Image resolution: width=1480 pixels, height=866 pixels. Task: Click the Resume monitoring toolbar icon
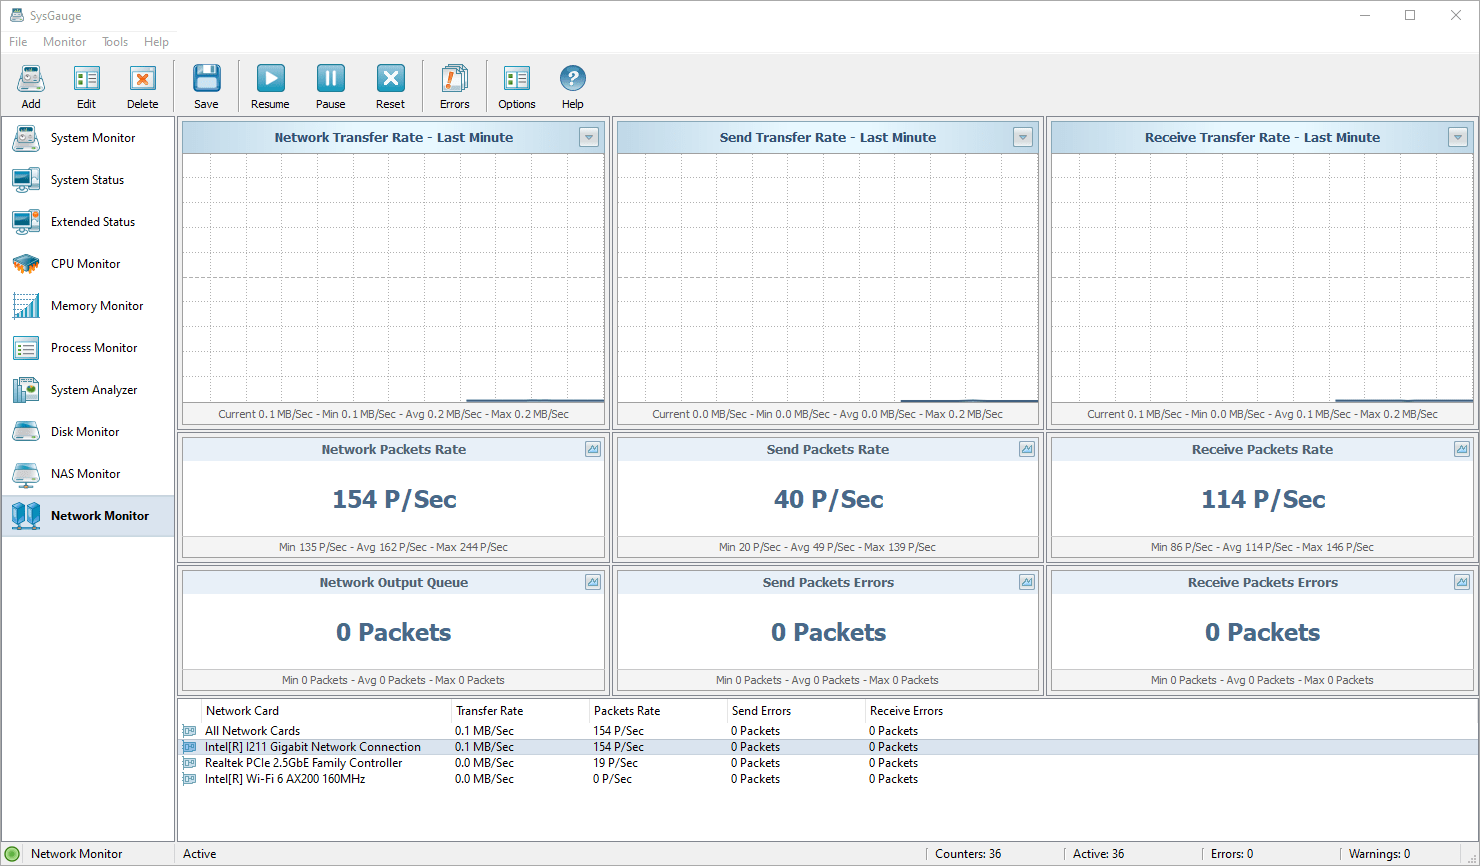(x=270, y=86)
